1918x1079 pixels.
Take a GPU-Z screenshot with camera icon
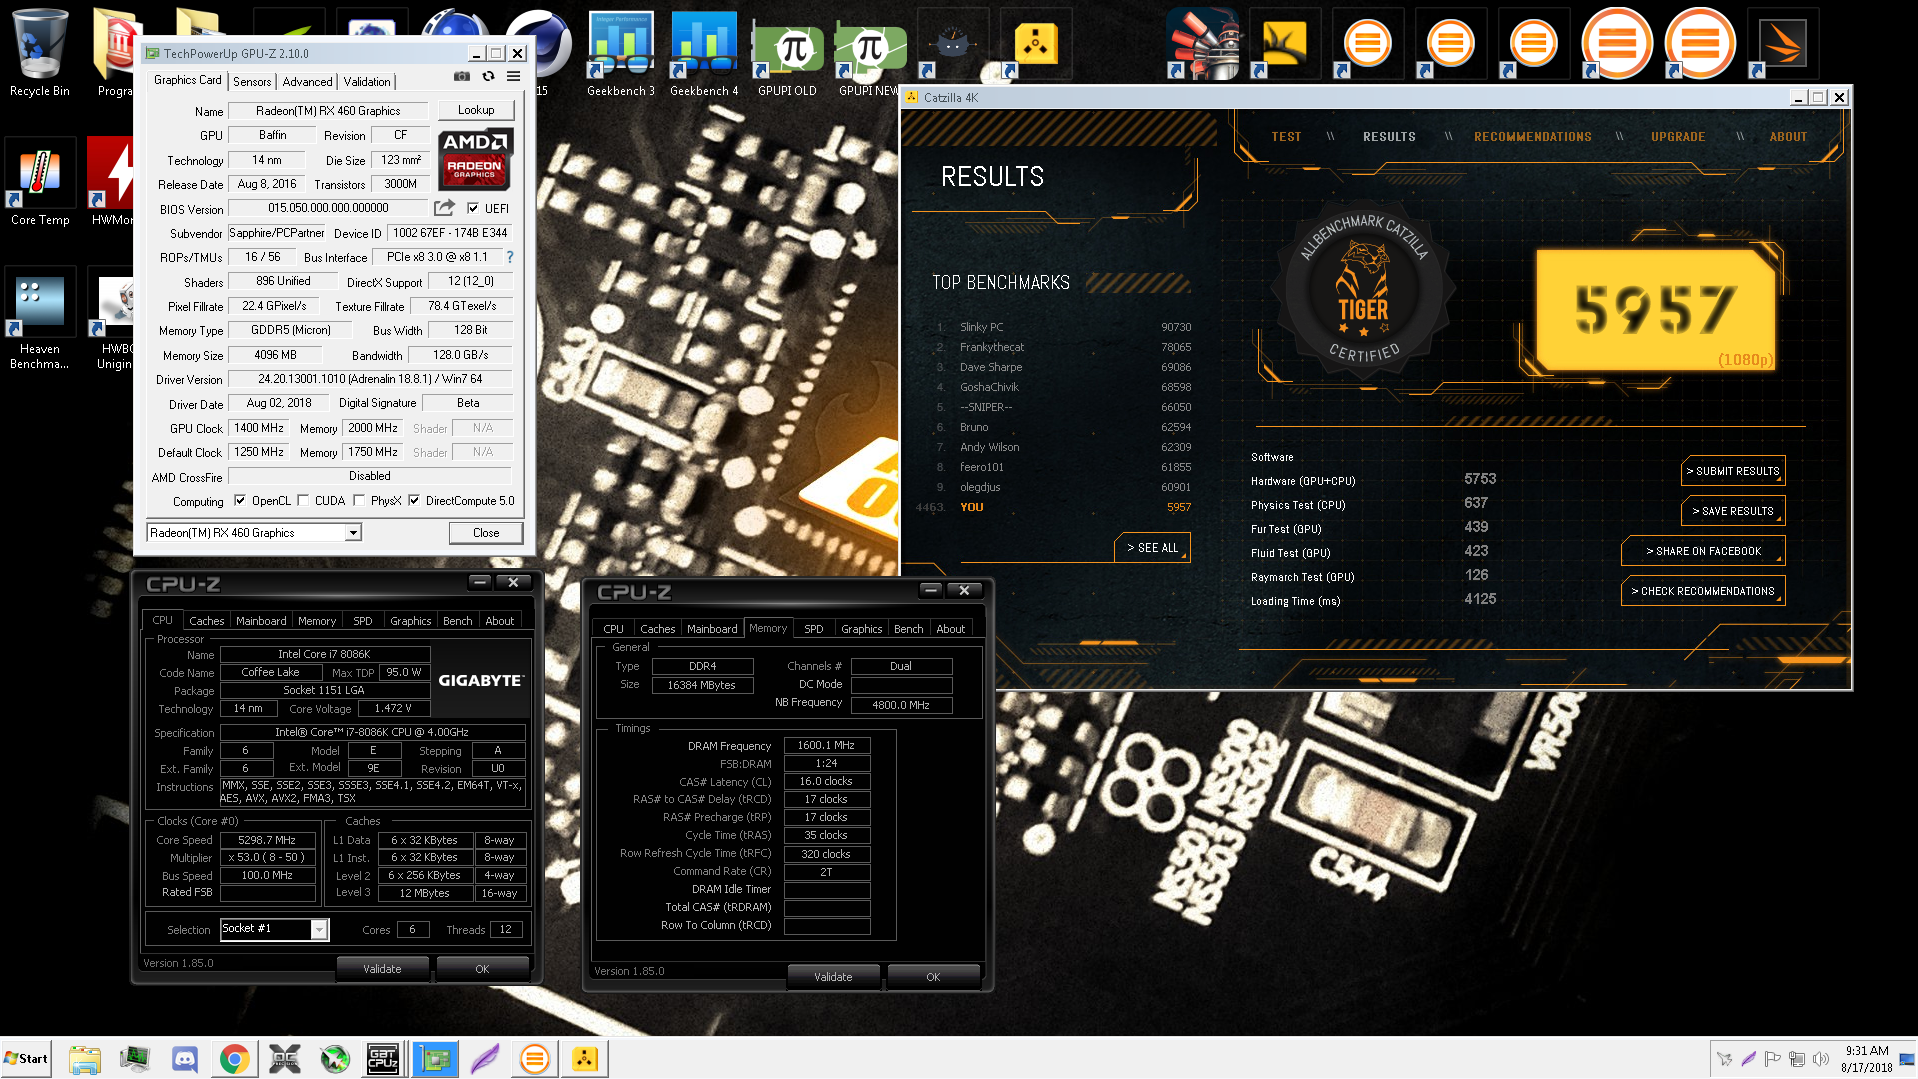461,76
